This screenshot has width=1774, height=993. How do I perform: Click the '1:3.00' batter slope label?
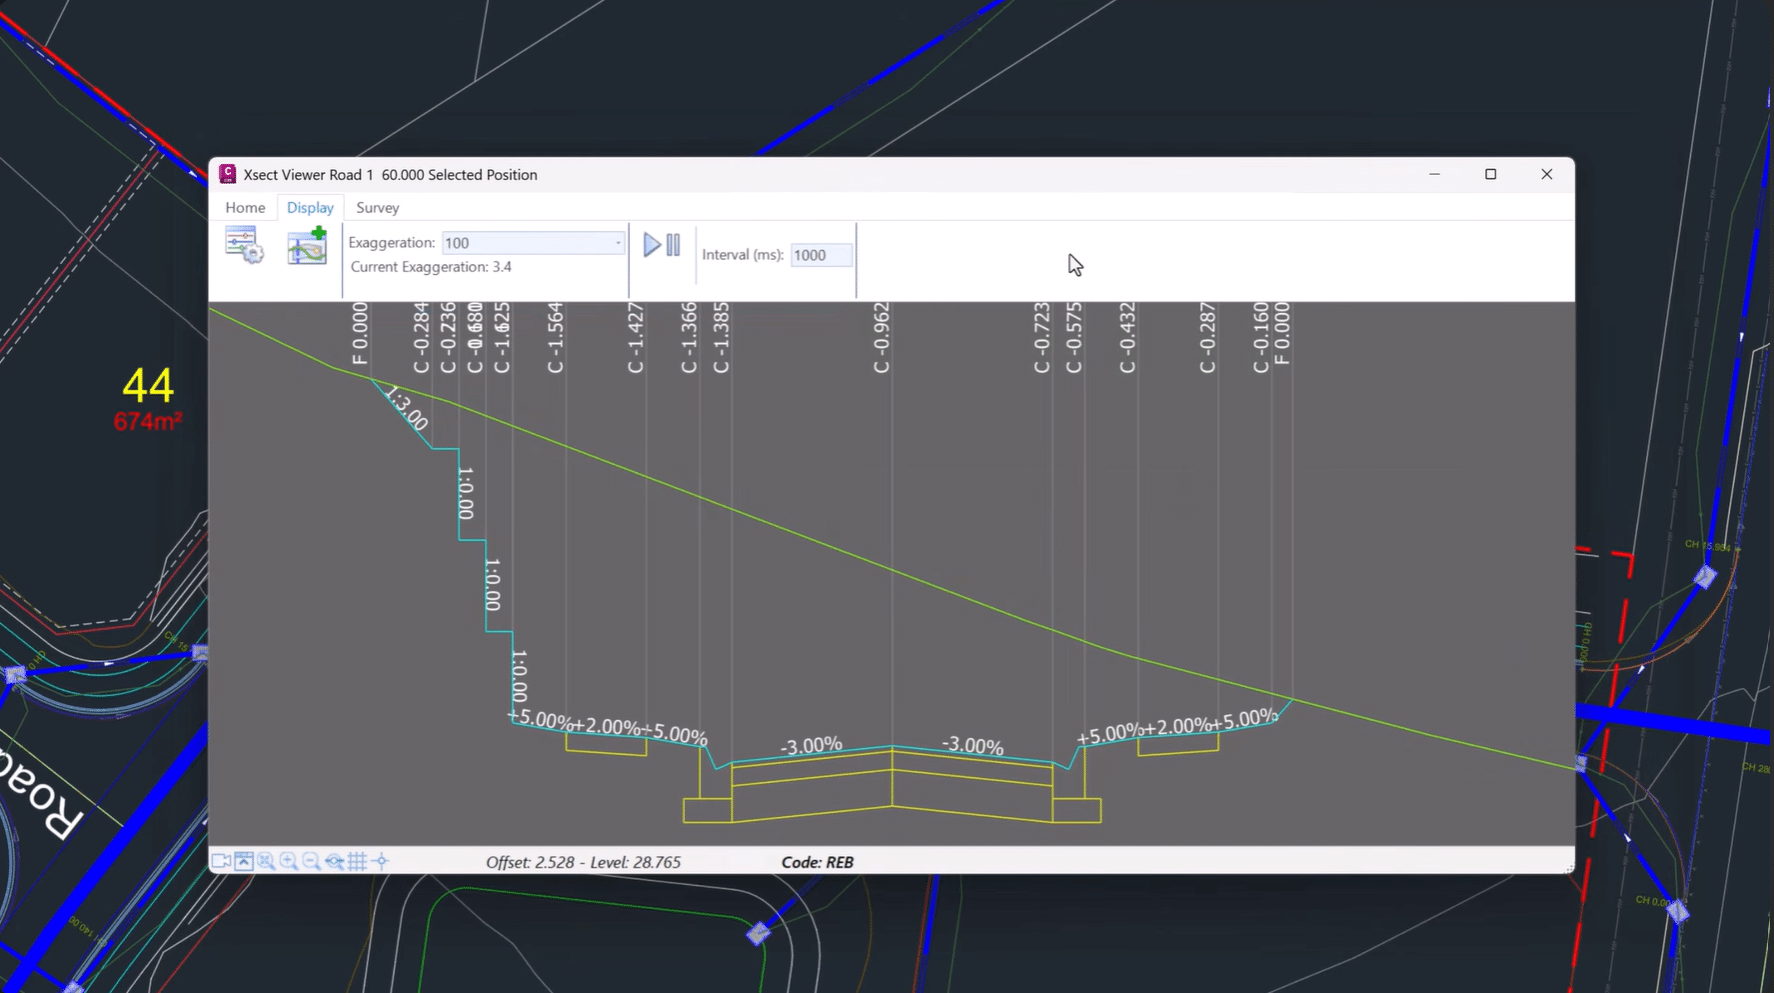407,408
